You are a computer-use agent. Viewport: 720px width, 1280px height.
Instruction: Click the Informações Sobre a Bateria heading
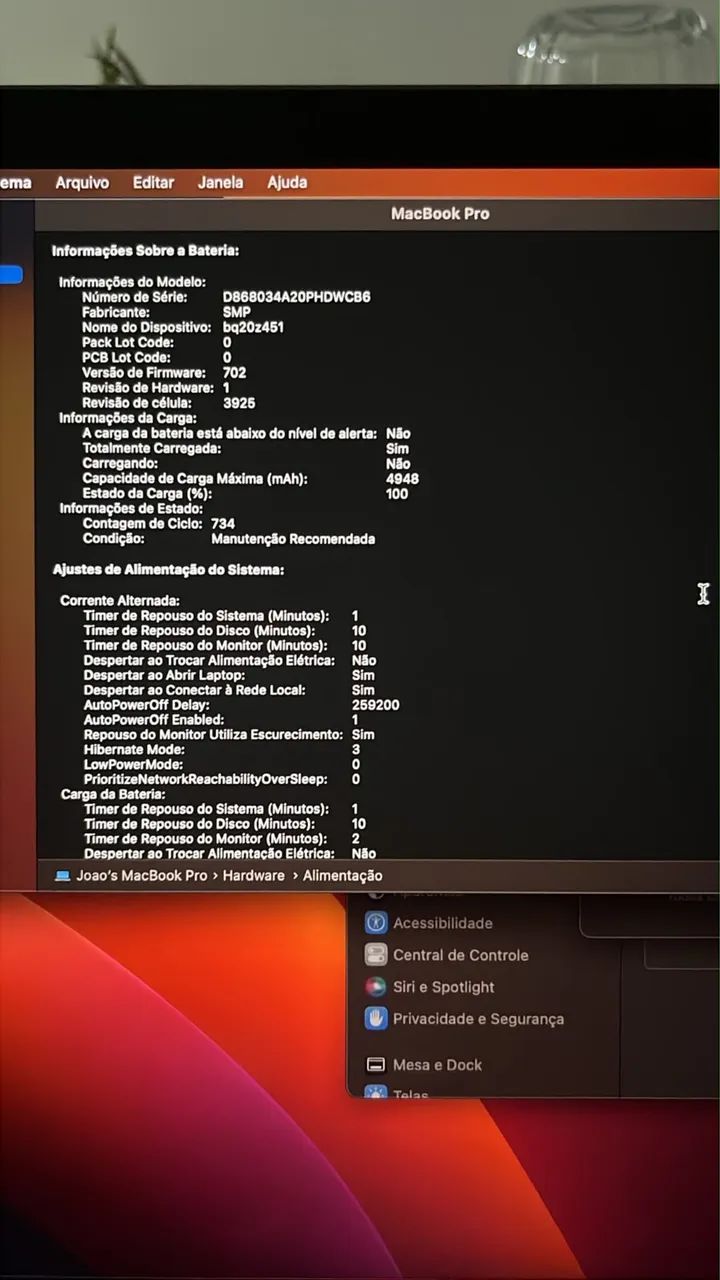tap(146, 251)
